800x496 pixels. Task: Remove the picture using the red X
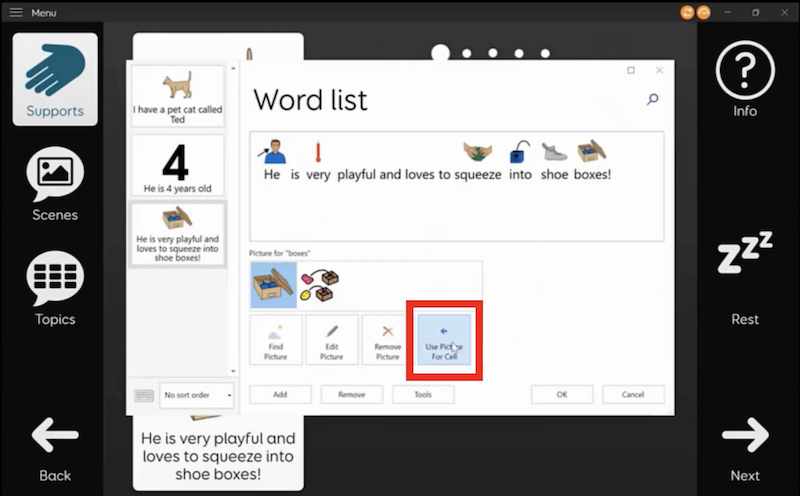click(388, 341)
